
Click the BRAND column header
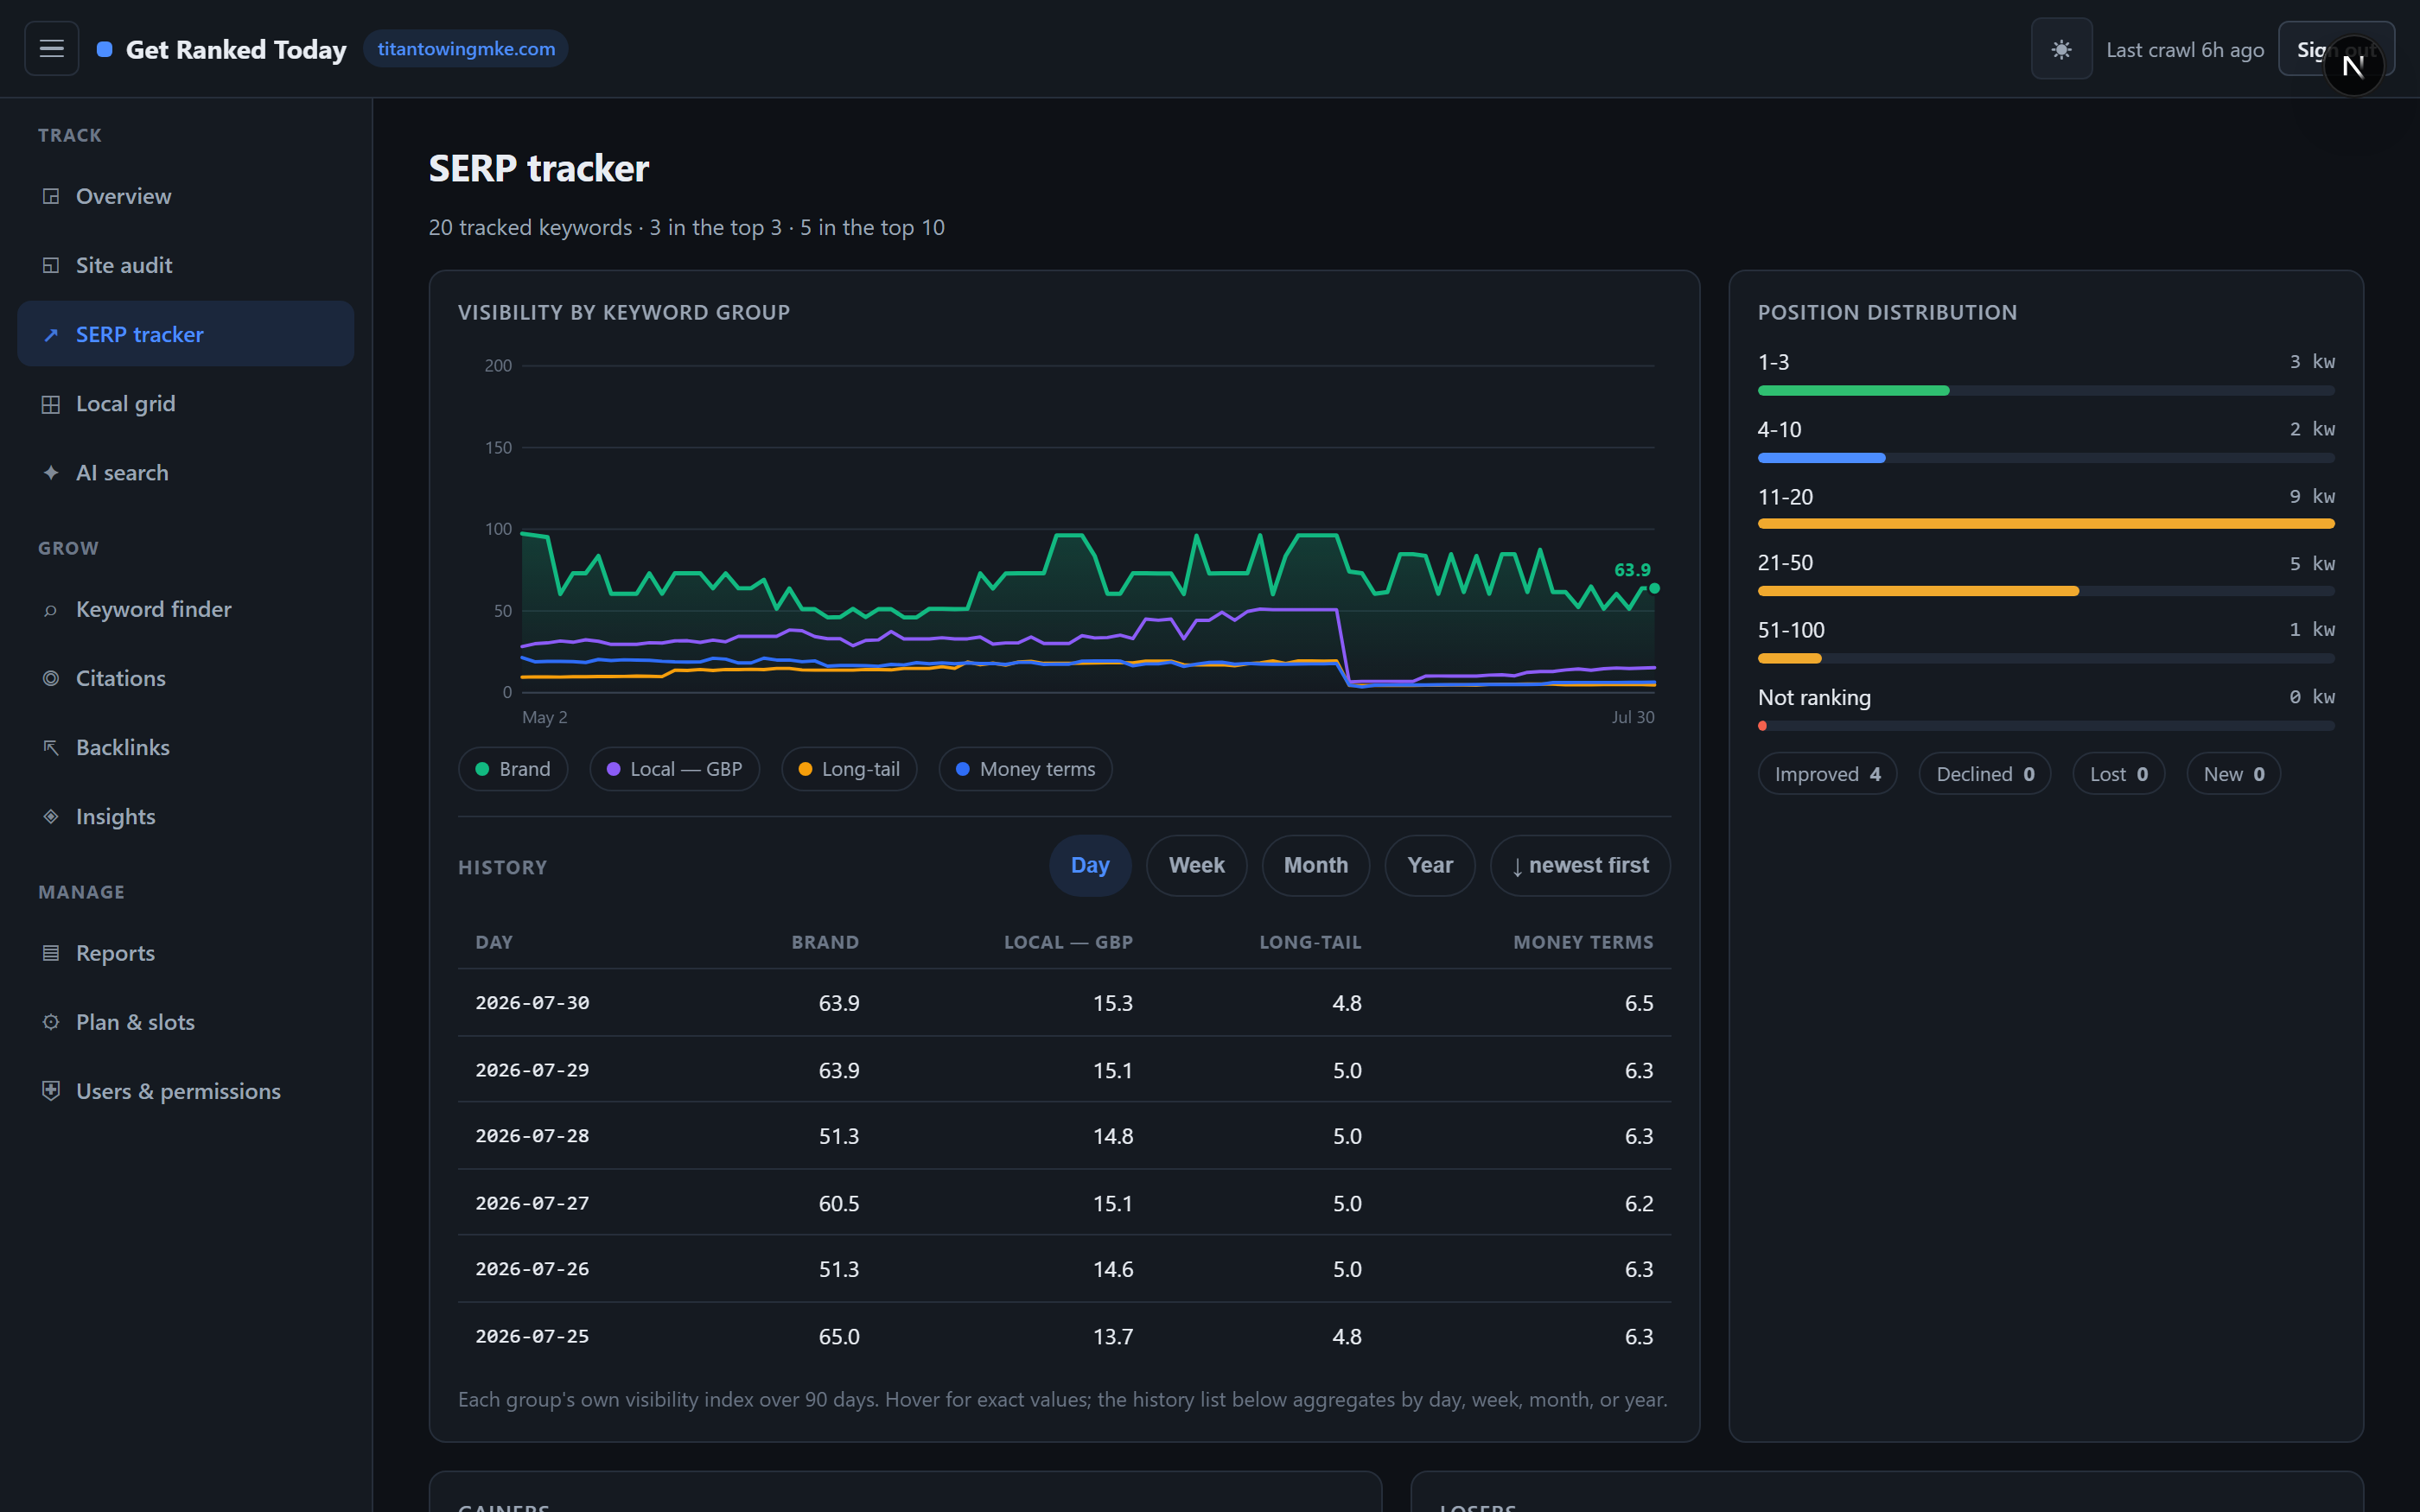[825, 942]
